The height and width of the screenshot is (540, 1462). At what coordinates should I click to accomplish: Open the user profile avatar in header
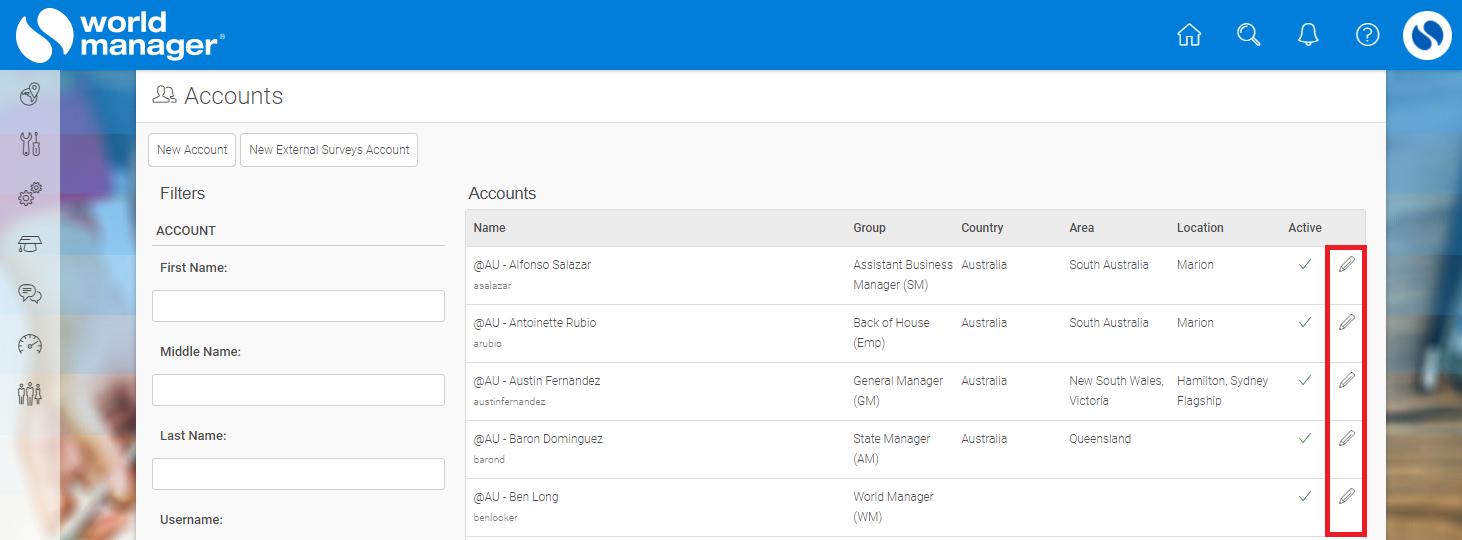(x=1427, y=35)
